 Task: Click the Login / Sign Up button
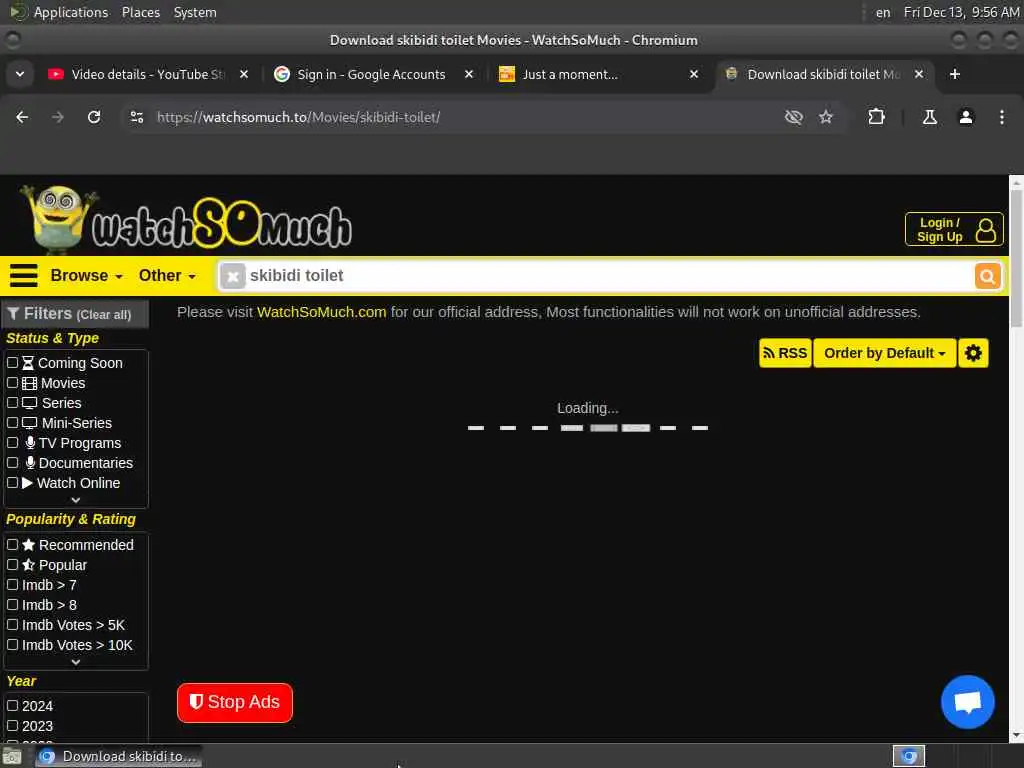coord(953,229)
